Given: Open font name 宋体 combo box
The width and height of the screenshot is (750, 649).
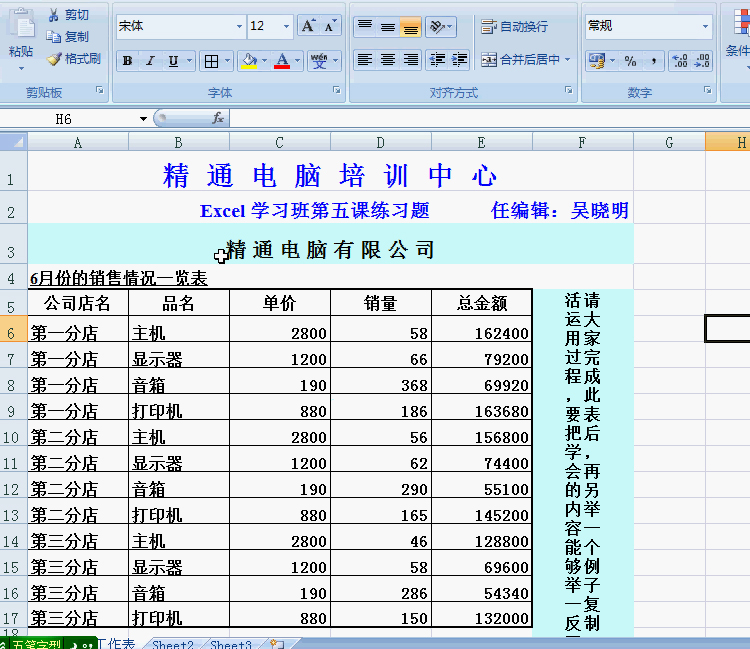Looking at the screenshot, I should click(181, 26).
